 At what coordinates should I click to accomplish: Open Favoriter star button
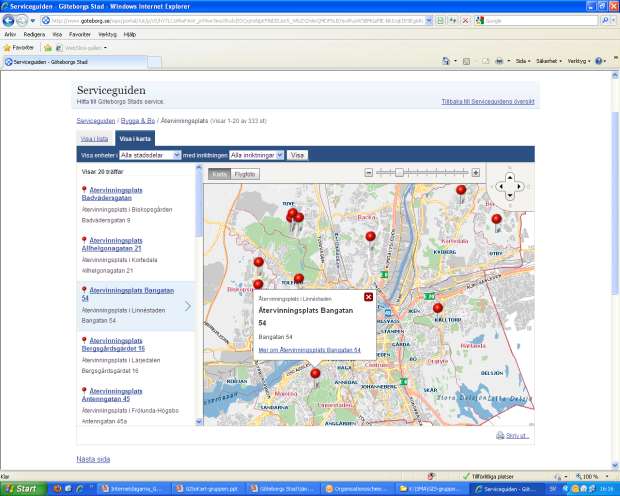[x=19, y=47]
